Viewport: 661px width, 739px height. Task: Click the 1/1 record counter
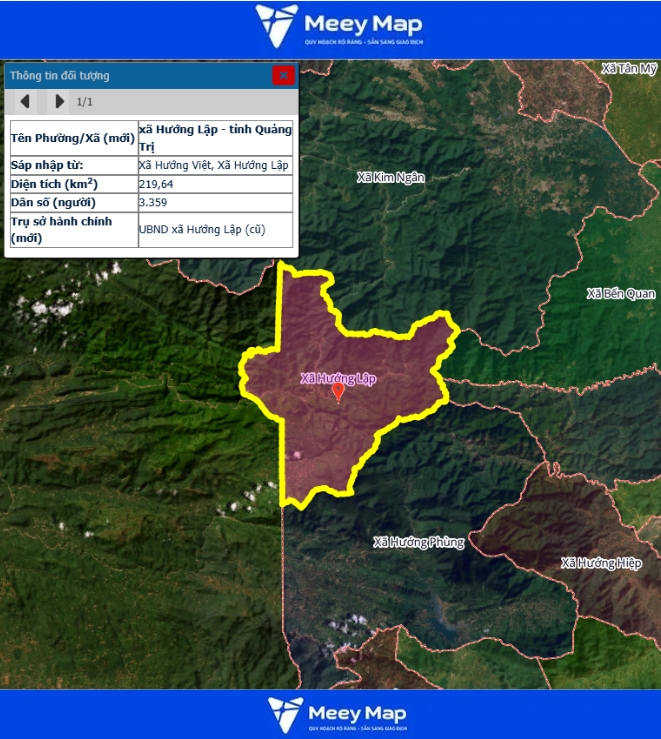85,102
